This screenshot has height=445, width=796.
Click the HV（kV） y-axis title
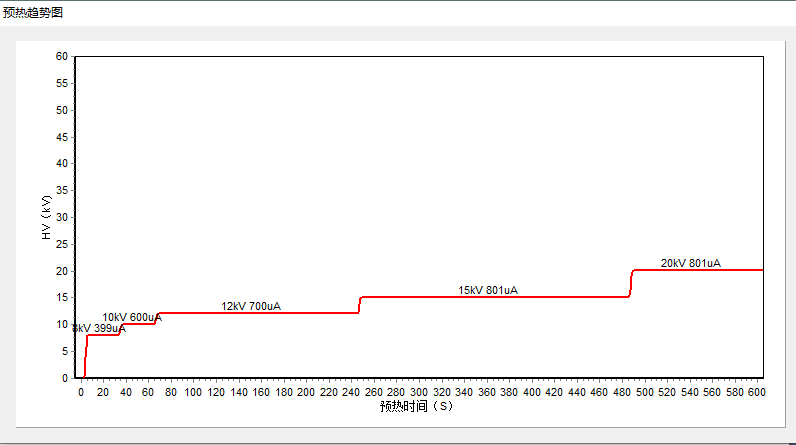[46, 218]
